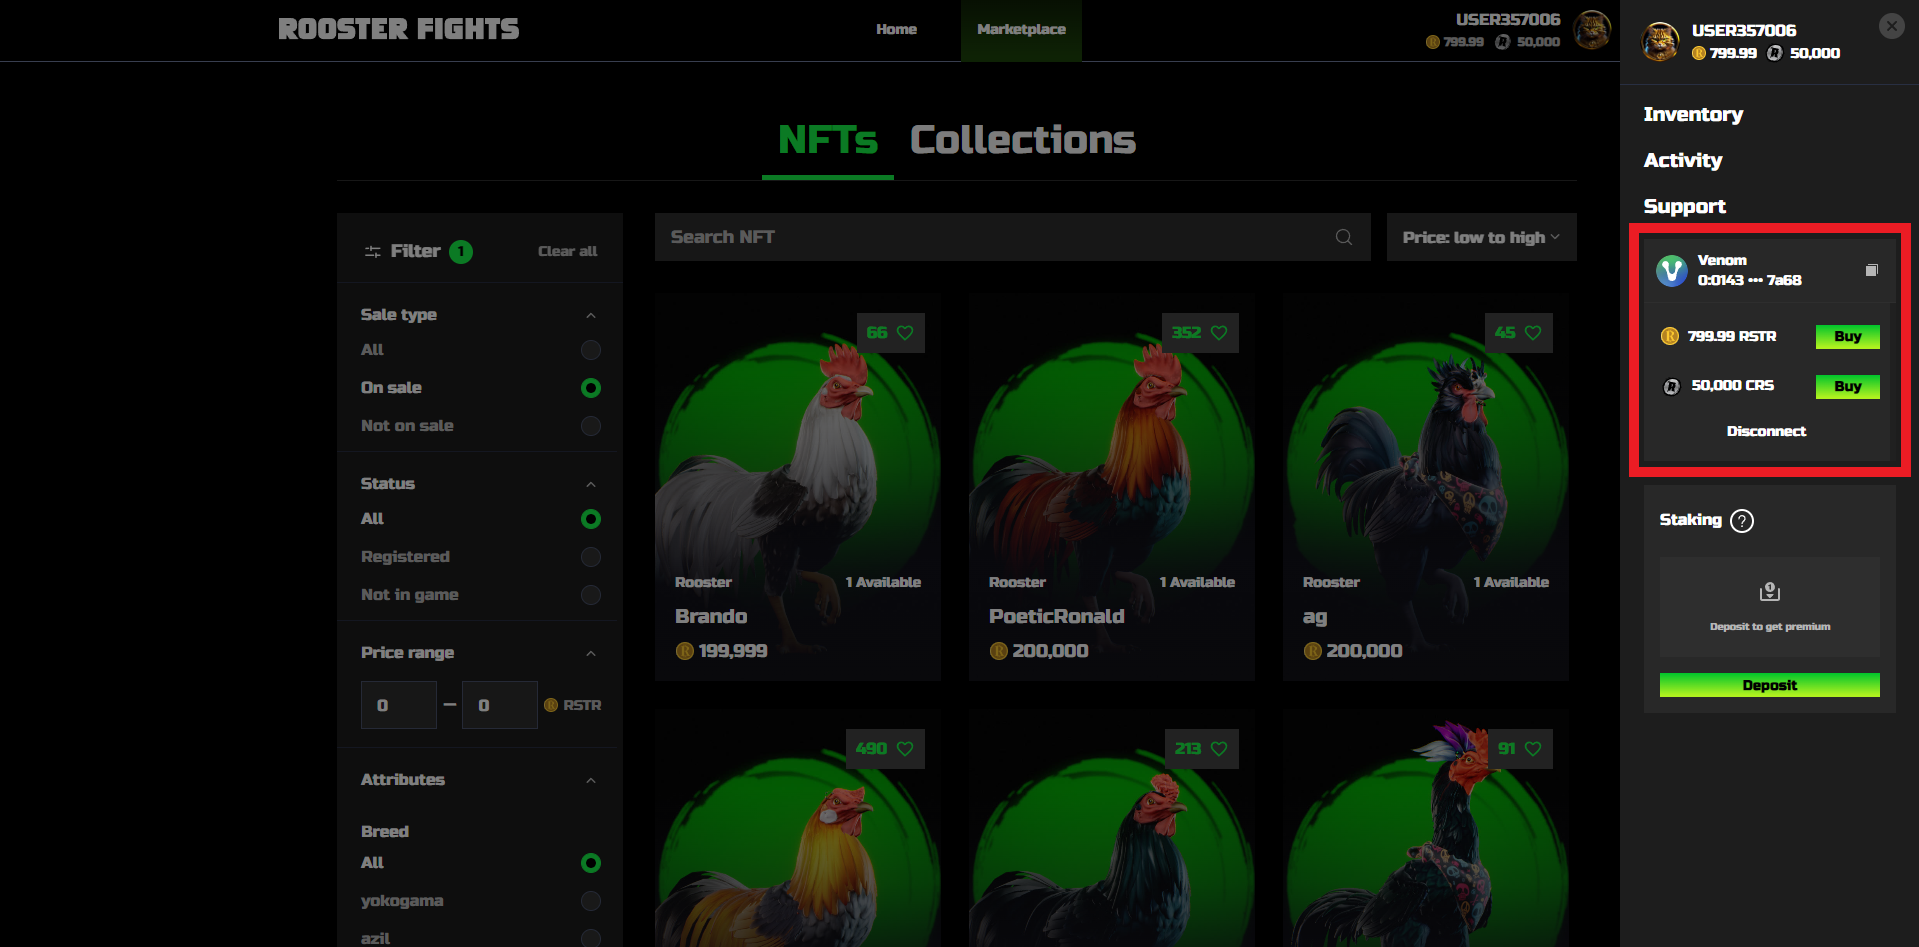Collapse the Price range section
The image size is (1919, 947).
[590, 653]
